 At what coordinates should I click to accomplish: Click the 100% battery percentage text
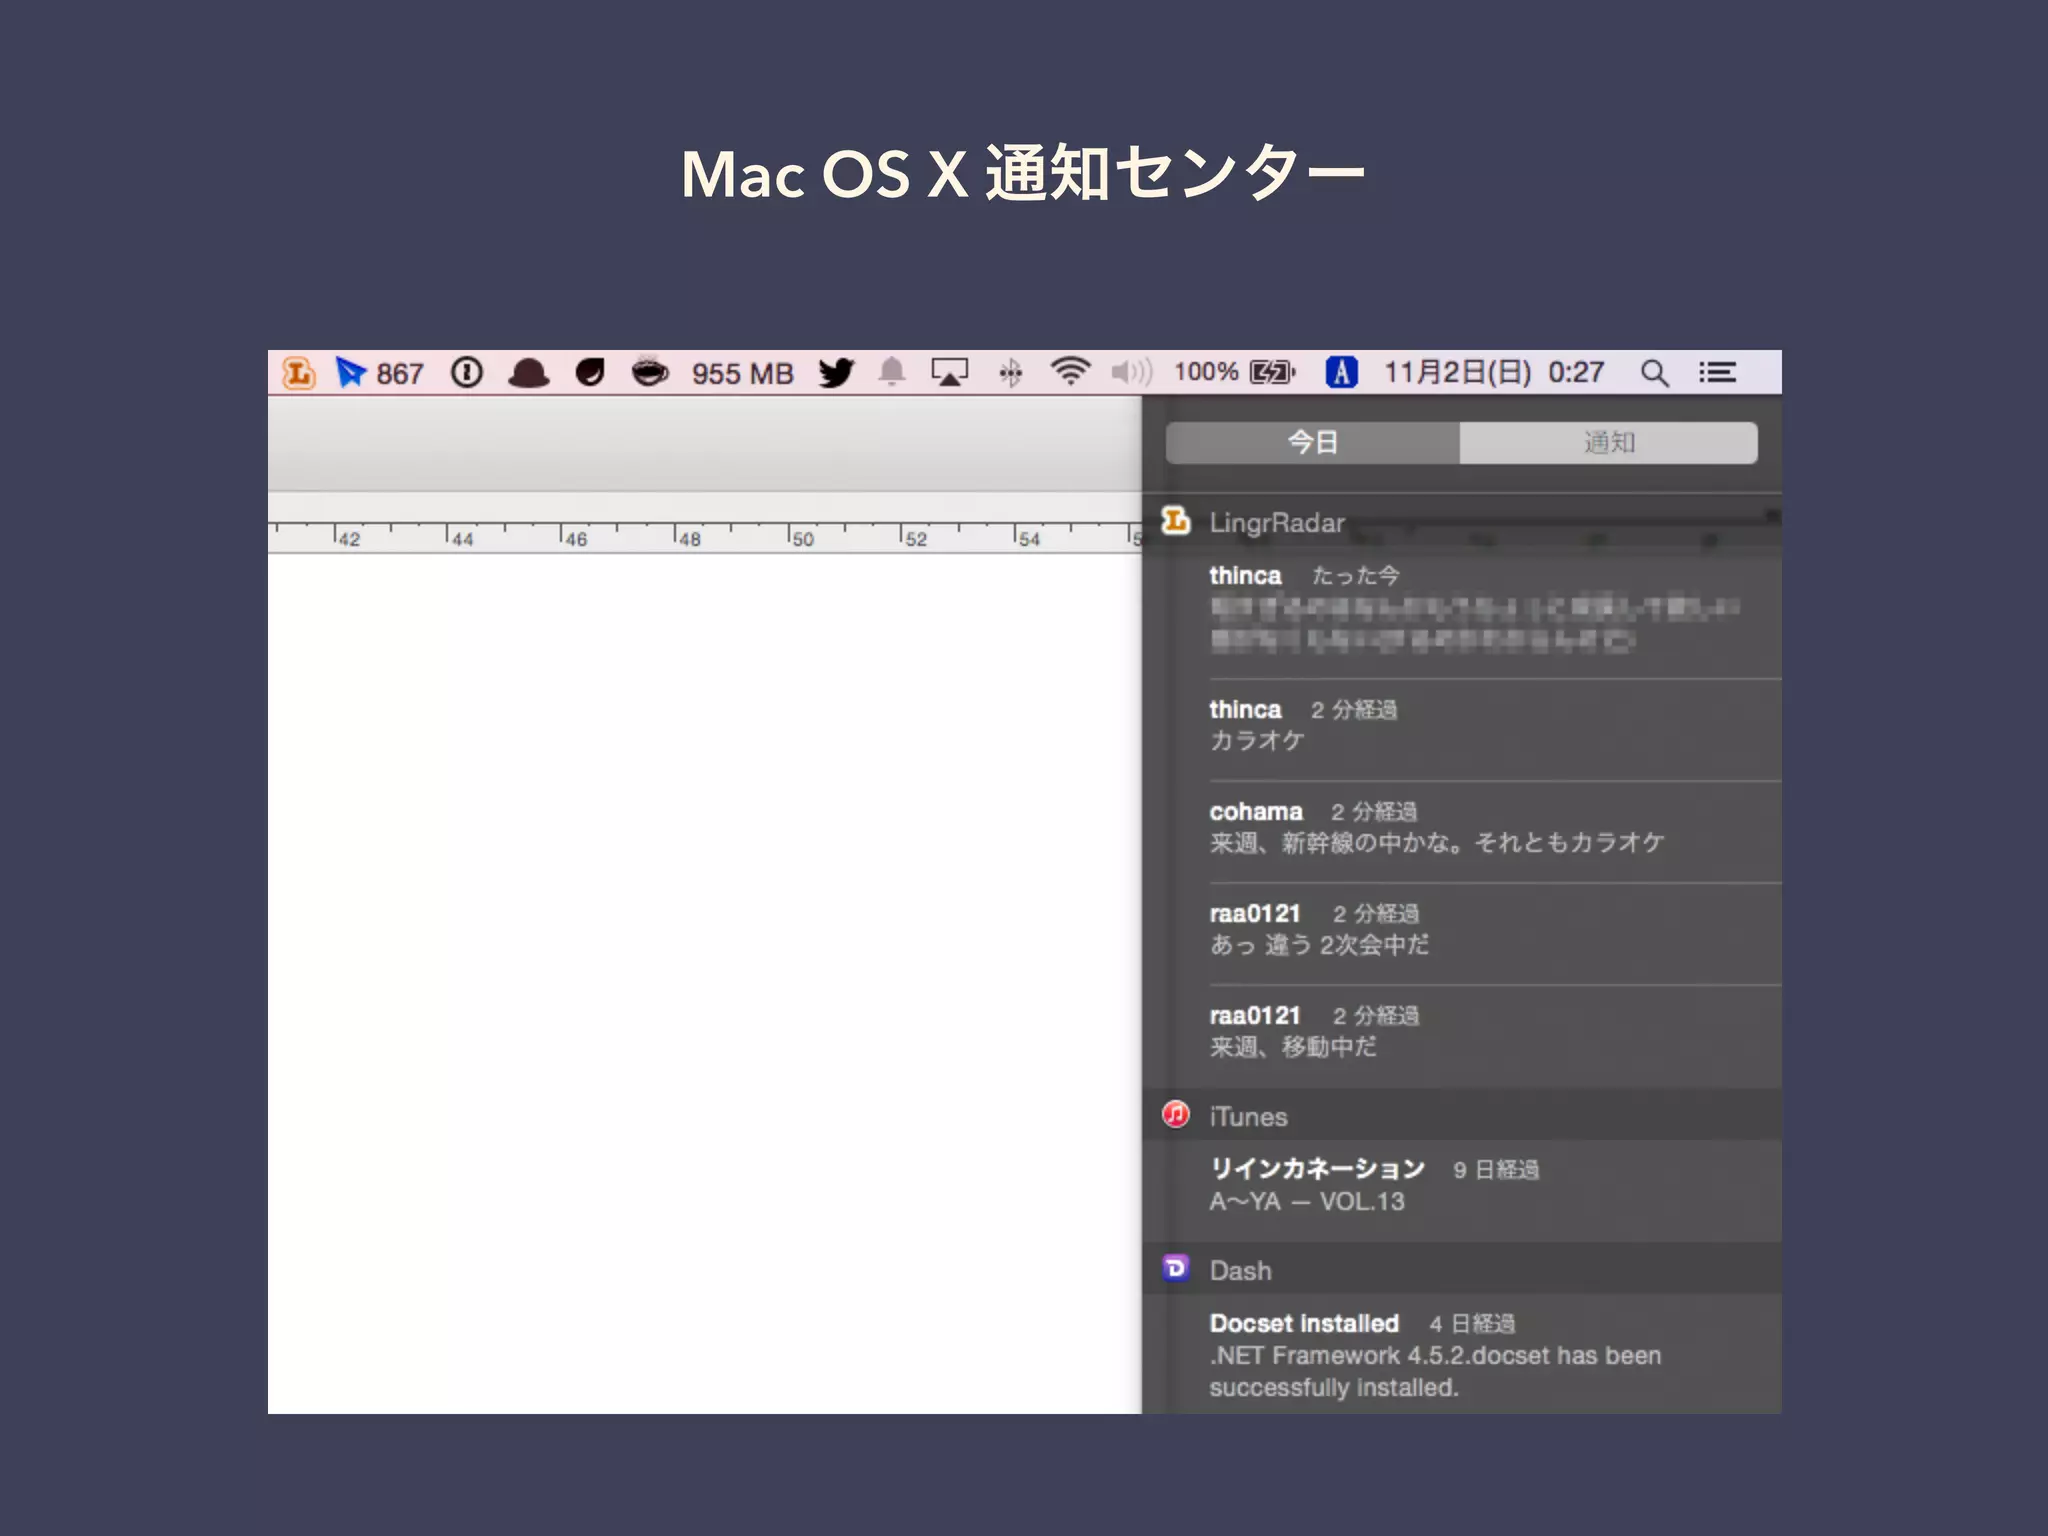1206,372
